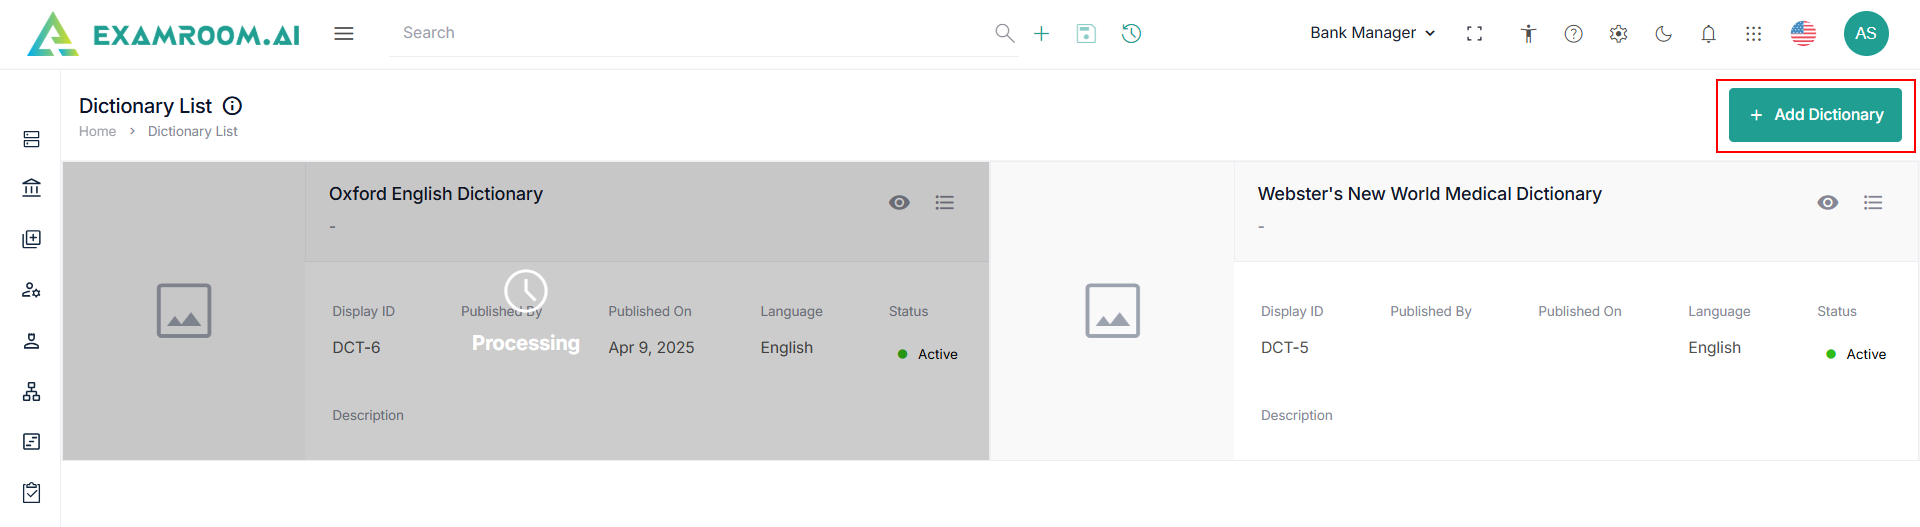Open the apps grid icon
1920x527 pixels.
click(x=1753, y=34)
